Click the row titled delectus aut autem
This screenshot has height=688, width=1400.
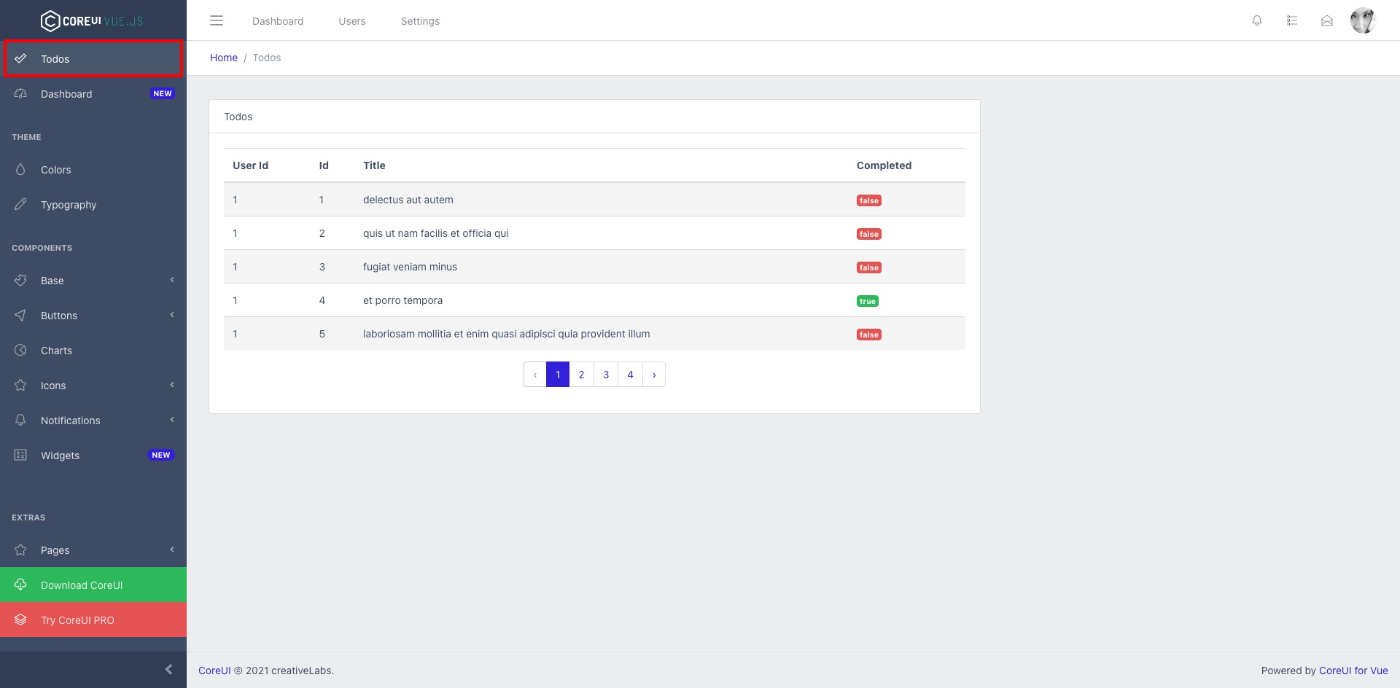pos(594,200)
